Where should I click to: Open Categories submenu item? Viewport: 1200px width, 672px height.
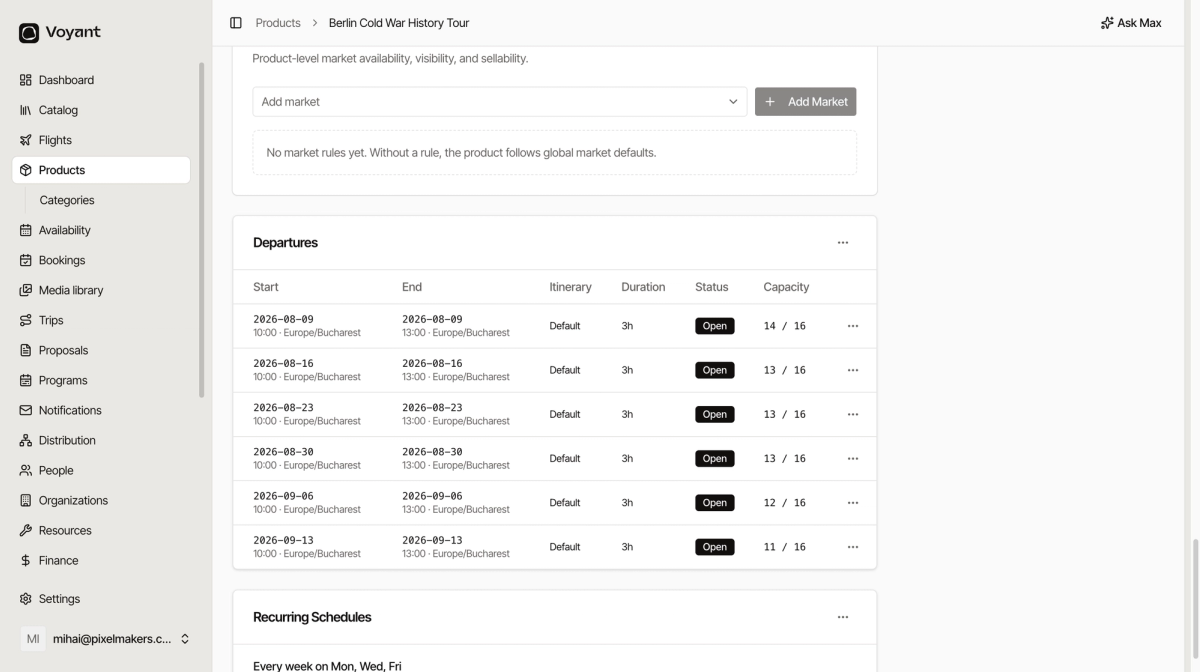click(x=67, y=200)
